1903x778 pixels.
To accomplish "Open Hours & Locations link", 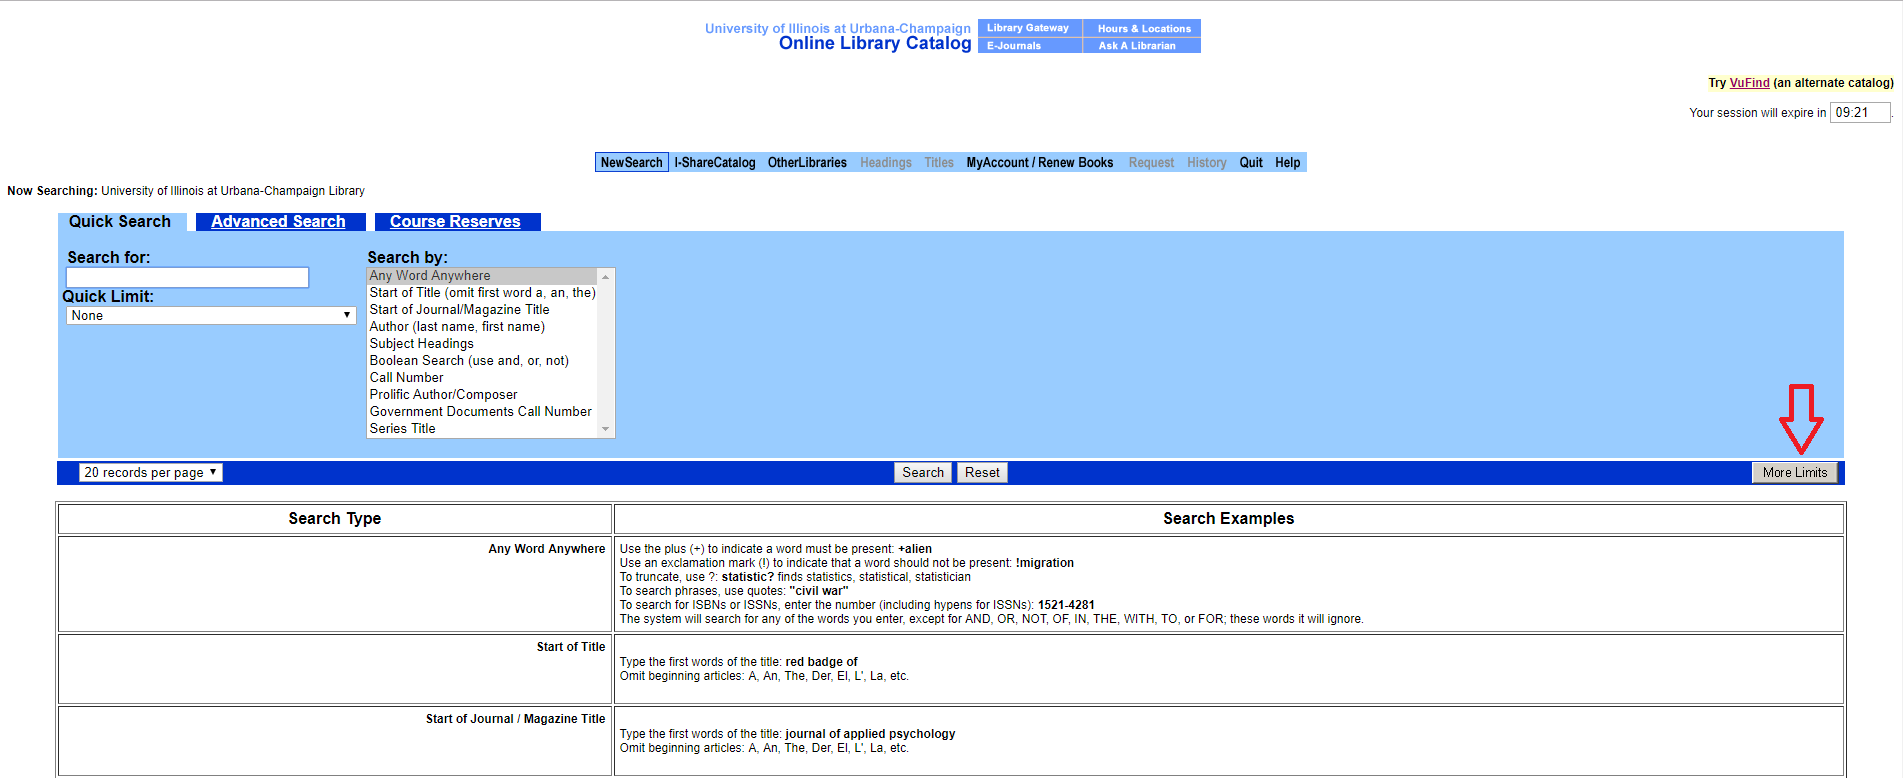I will (1143, 28).
